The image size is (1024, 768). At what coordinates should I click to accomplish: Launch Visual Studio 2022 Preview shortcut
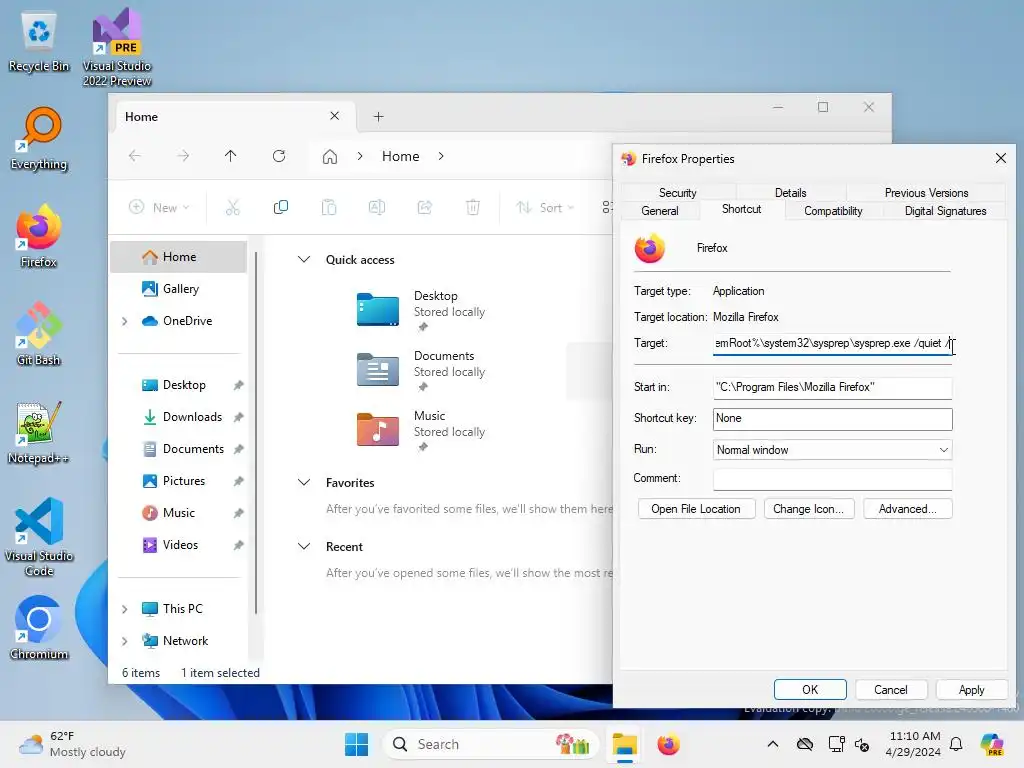(117, 47)
